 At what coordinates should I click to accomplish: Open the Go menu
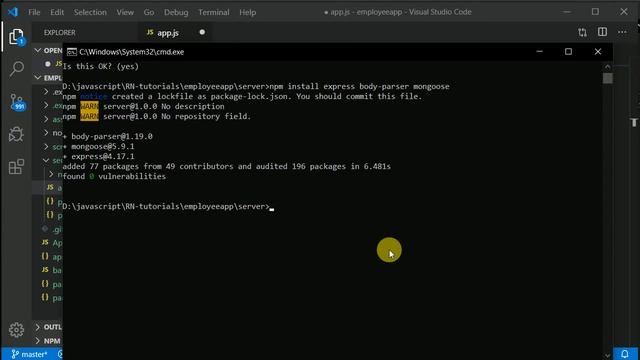pos(149,12)
